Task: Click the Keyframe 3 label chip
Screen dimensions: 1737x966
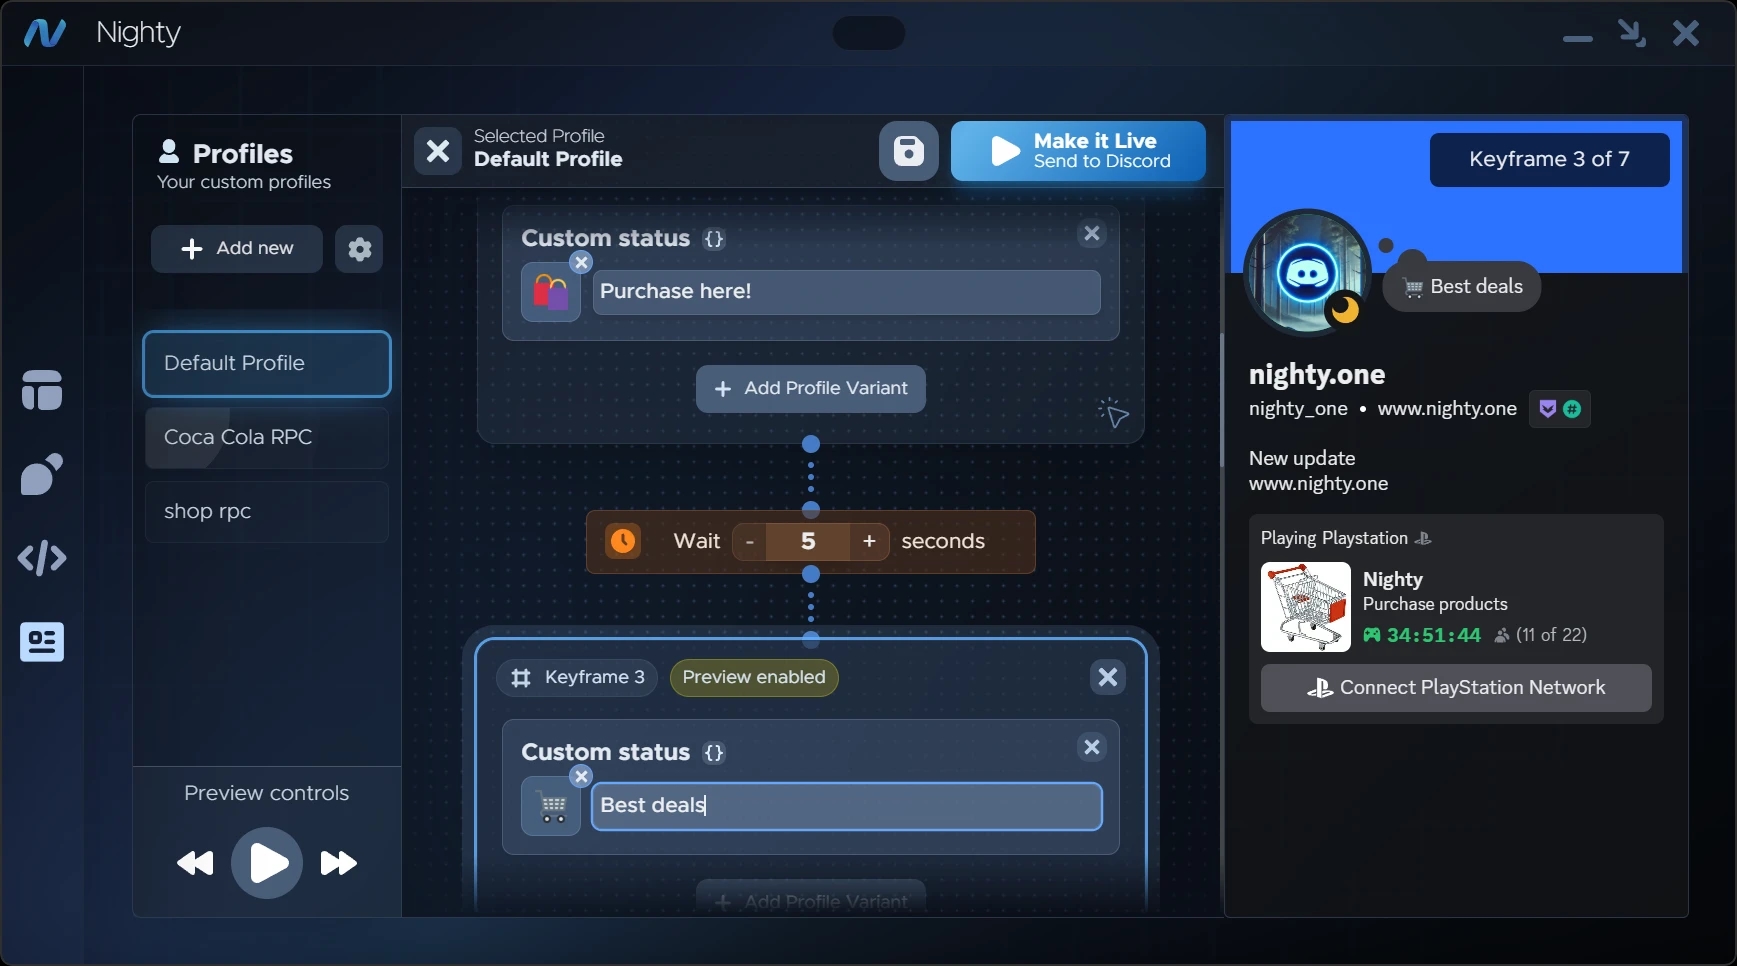Action: (578, 678)
